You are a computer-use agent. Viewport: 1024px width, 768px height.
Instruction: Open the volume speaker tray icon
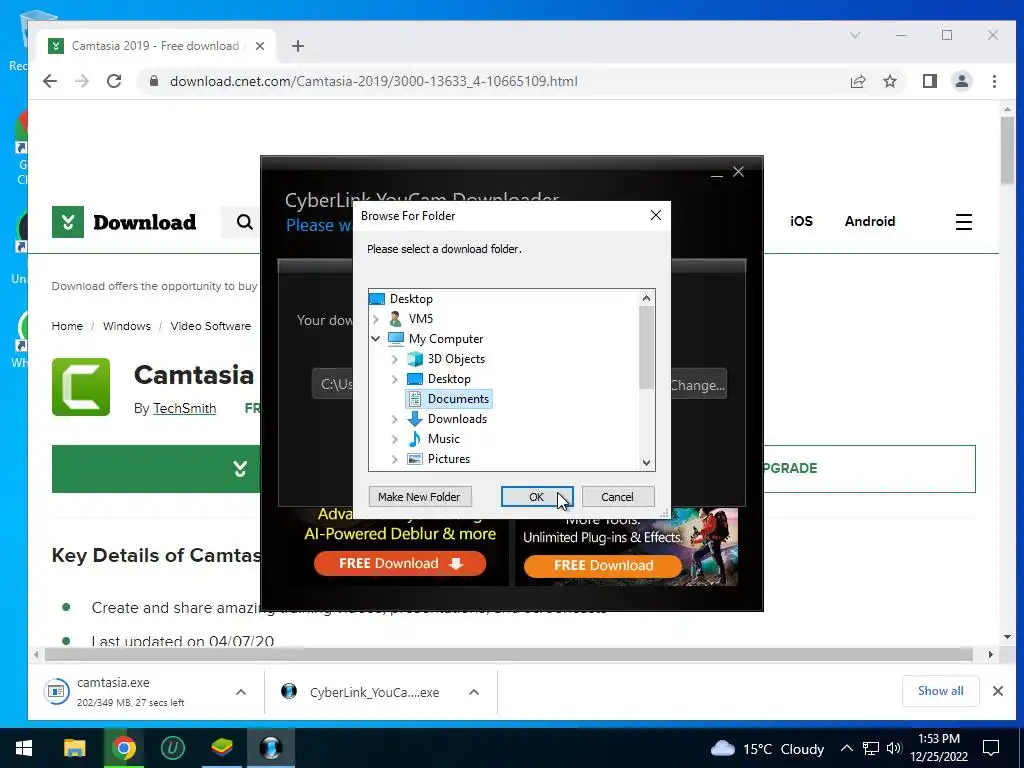[x=894, y=748]
